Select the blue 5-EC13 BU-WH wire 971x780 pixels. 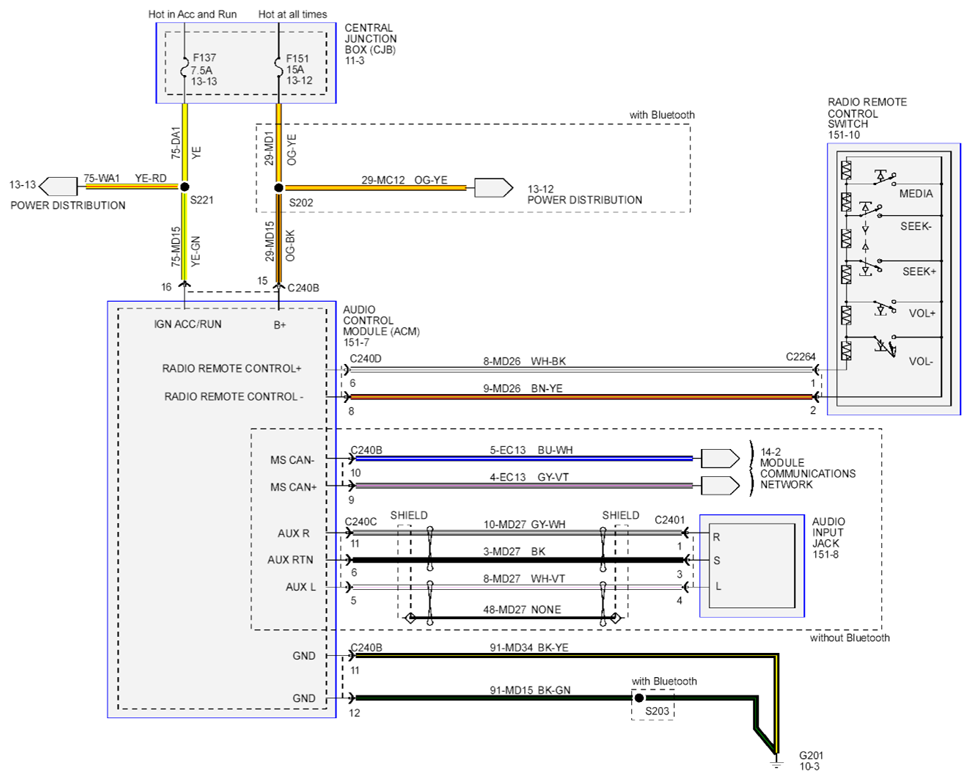point(521,459)
